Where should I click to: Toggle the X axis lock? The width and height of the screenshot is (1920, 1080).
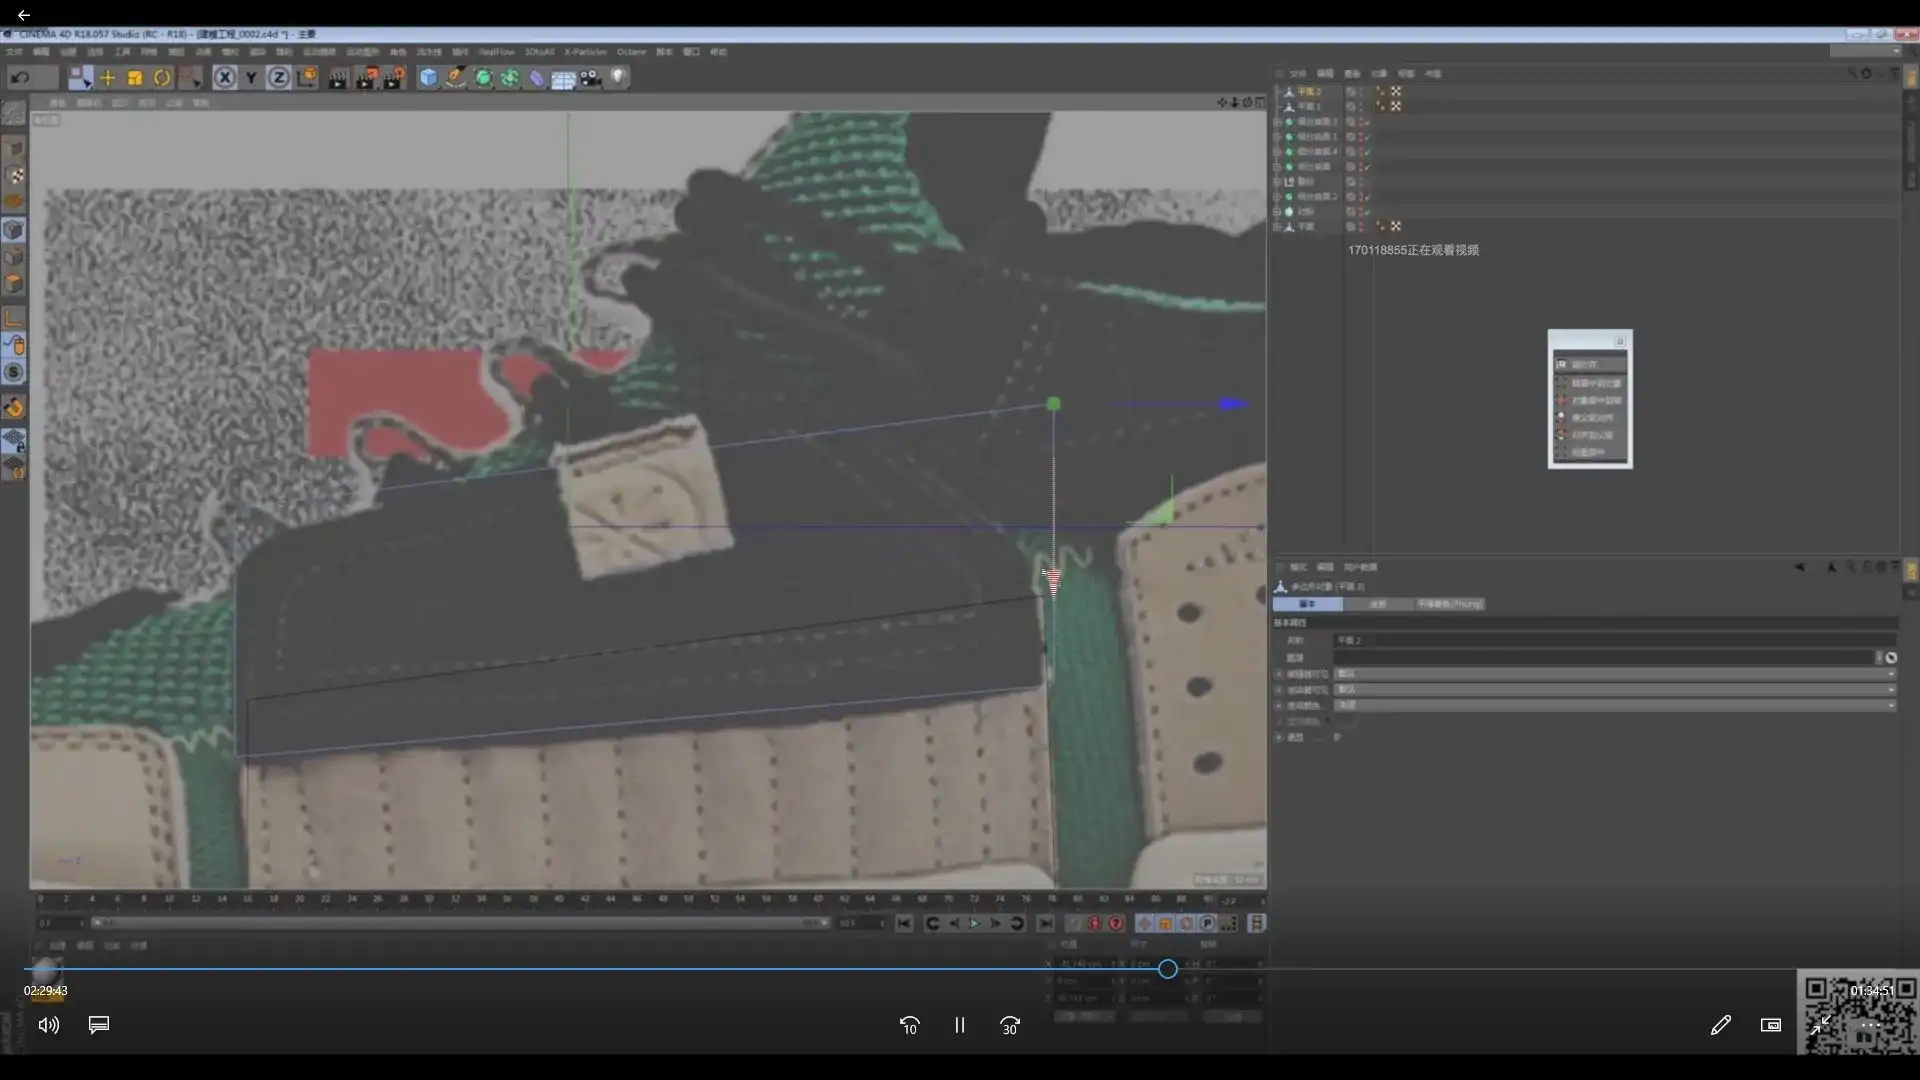(x=225, y=78)
